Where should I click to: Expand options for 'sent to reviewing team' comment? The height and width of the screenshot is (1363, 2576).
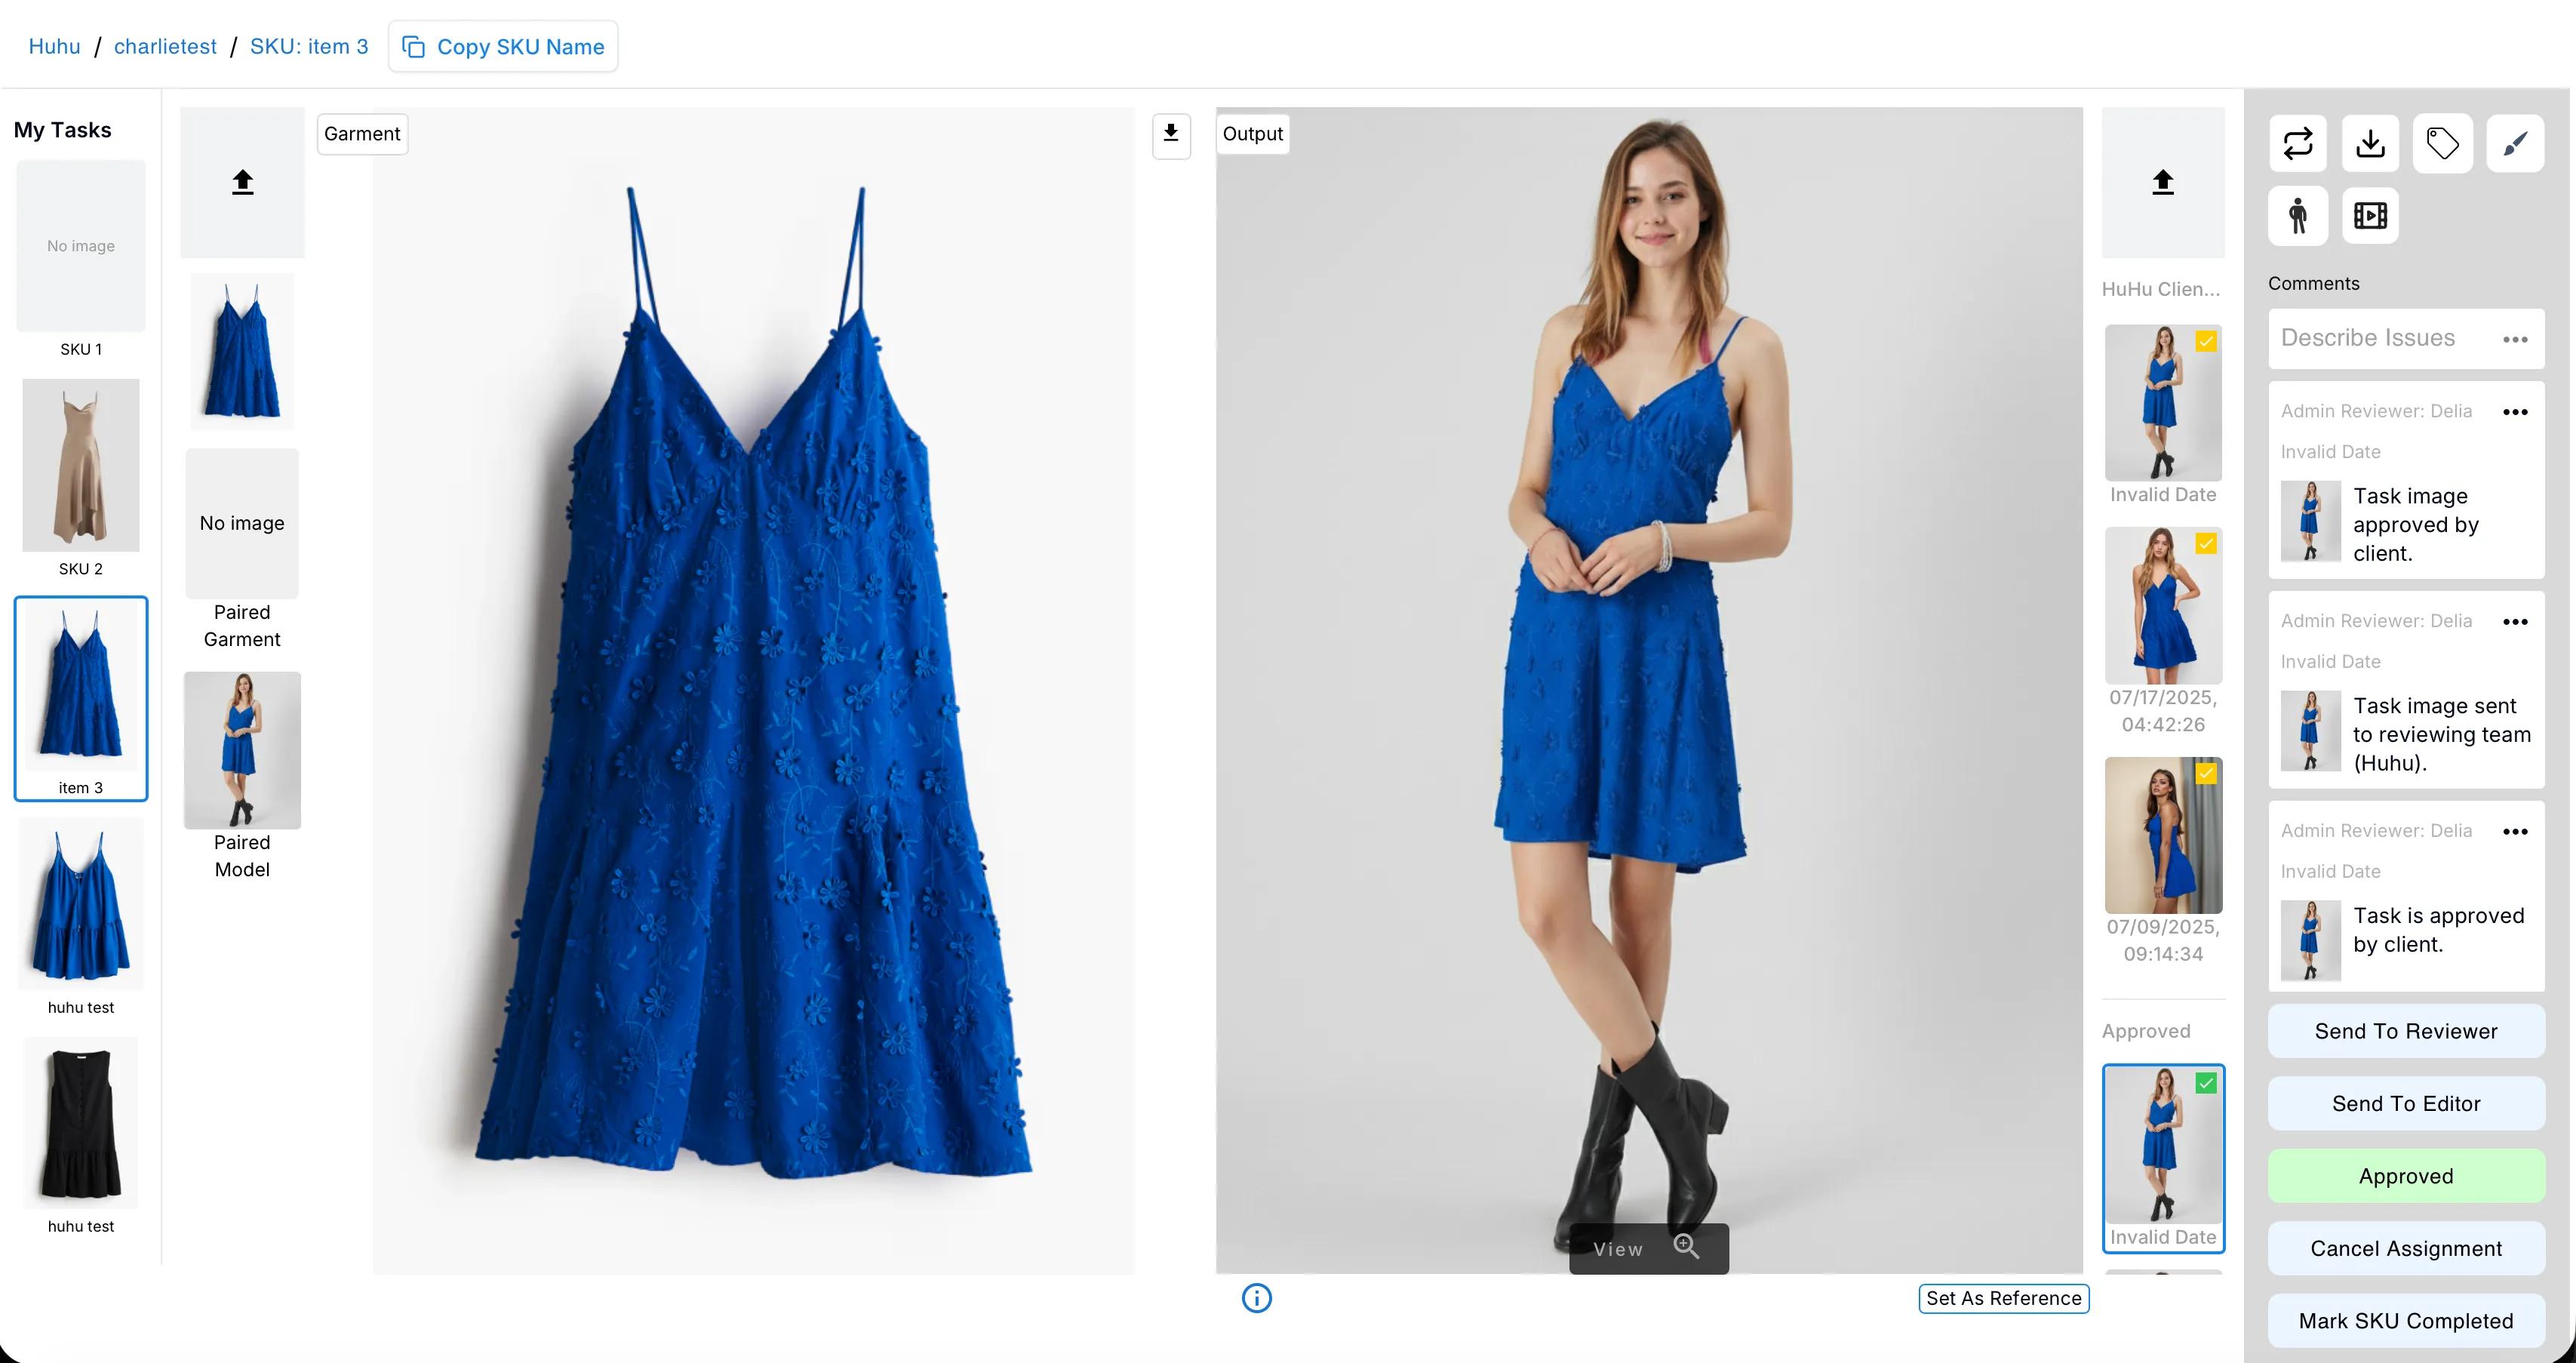click(x=2515, y=622)
